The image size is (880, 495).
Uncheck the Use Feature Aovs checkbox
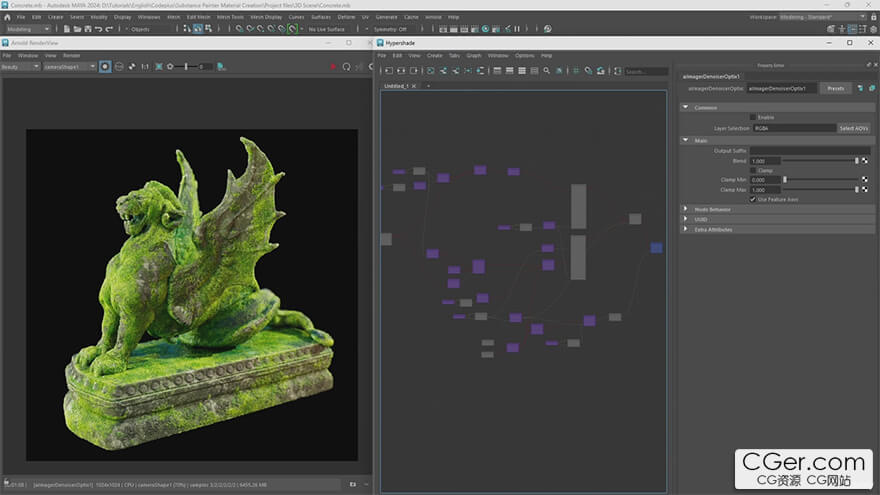pyautogui.click(x=753, y=199)
